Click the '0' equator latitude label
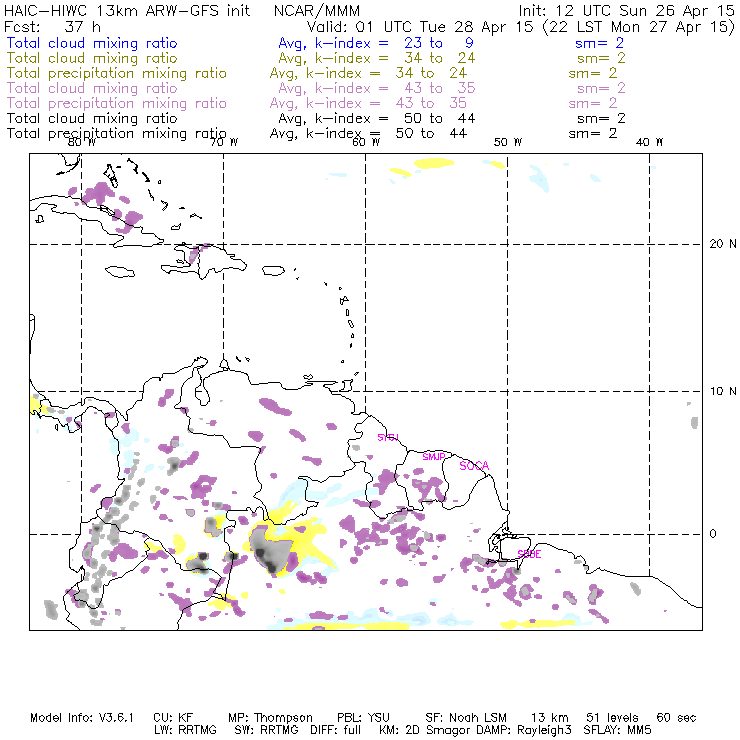The image size is (740, 740). (713, 534)
